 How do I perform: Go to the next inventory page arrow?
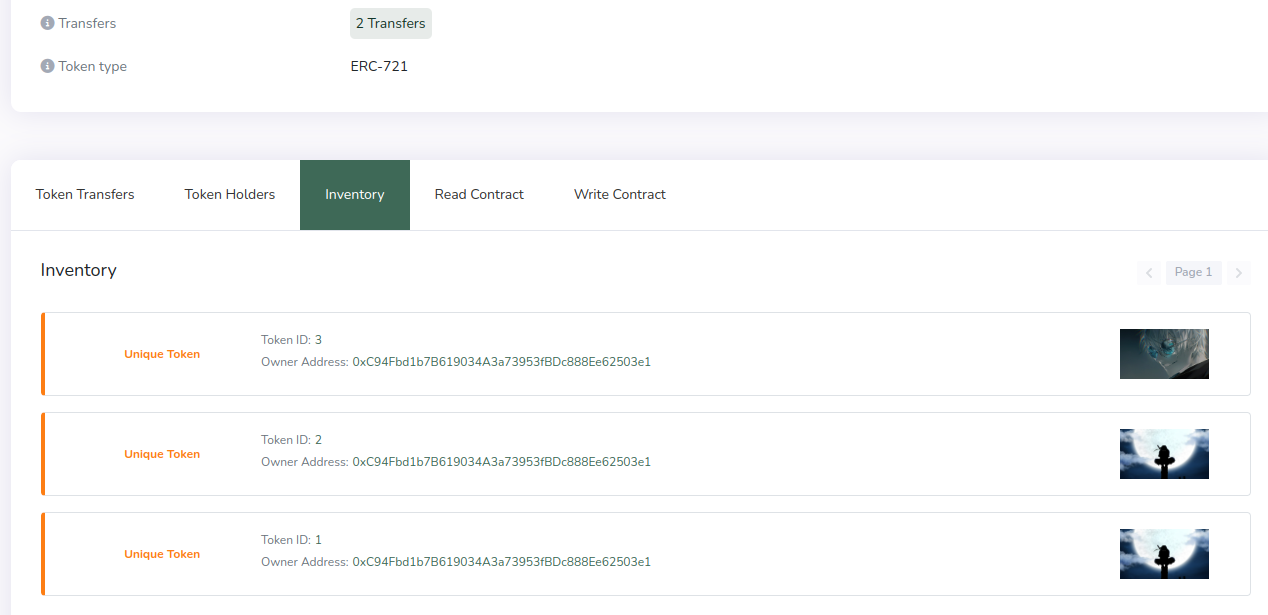click(x=1239, y=272)
